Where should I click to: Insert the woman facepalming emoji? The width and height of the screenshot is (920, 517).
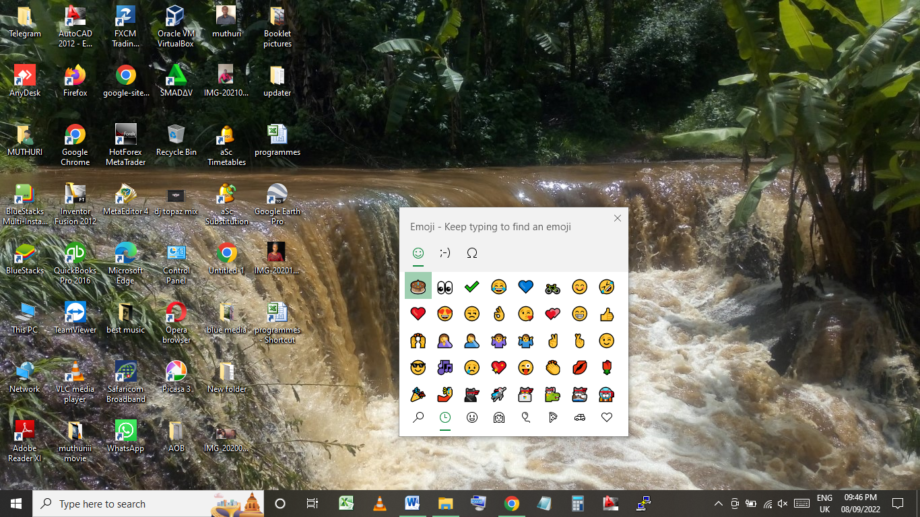pos(445,341)
